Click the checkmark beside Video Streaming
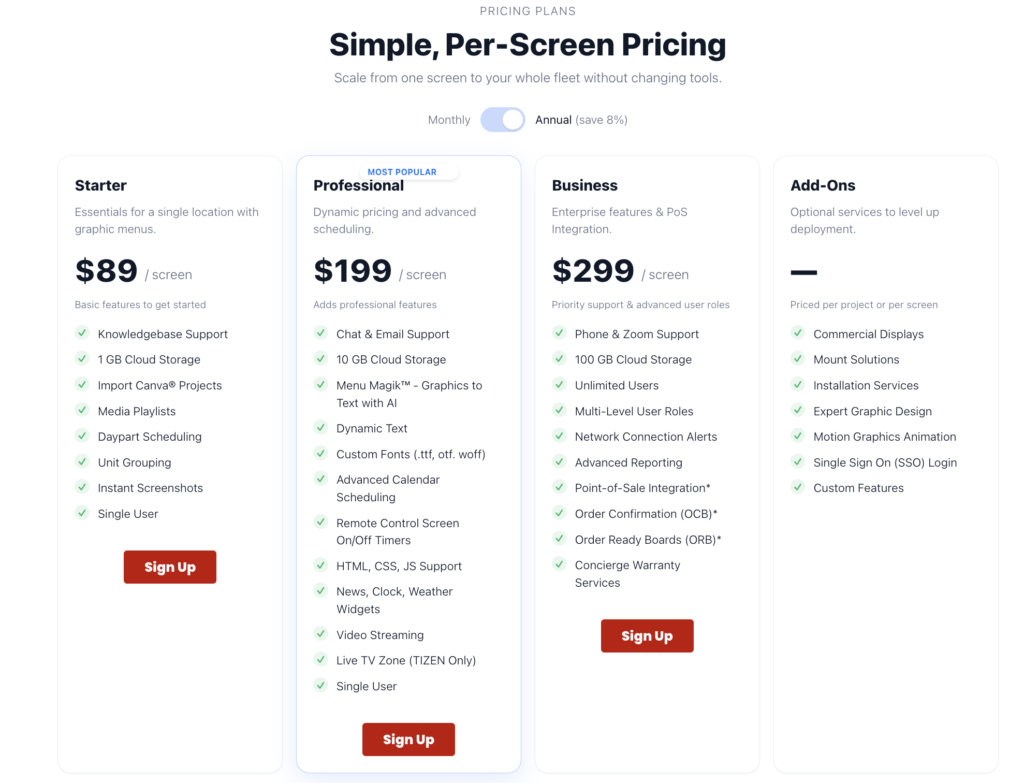Viewport: 1024px width, 783px height. 321,635
